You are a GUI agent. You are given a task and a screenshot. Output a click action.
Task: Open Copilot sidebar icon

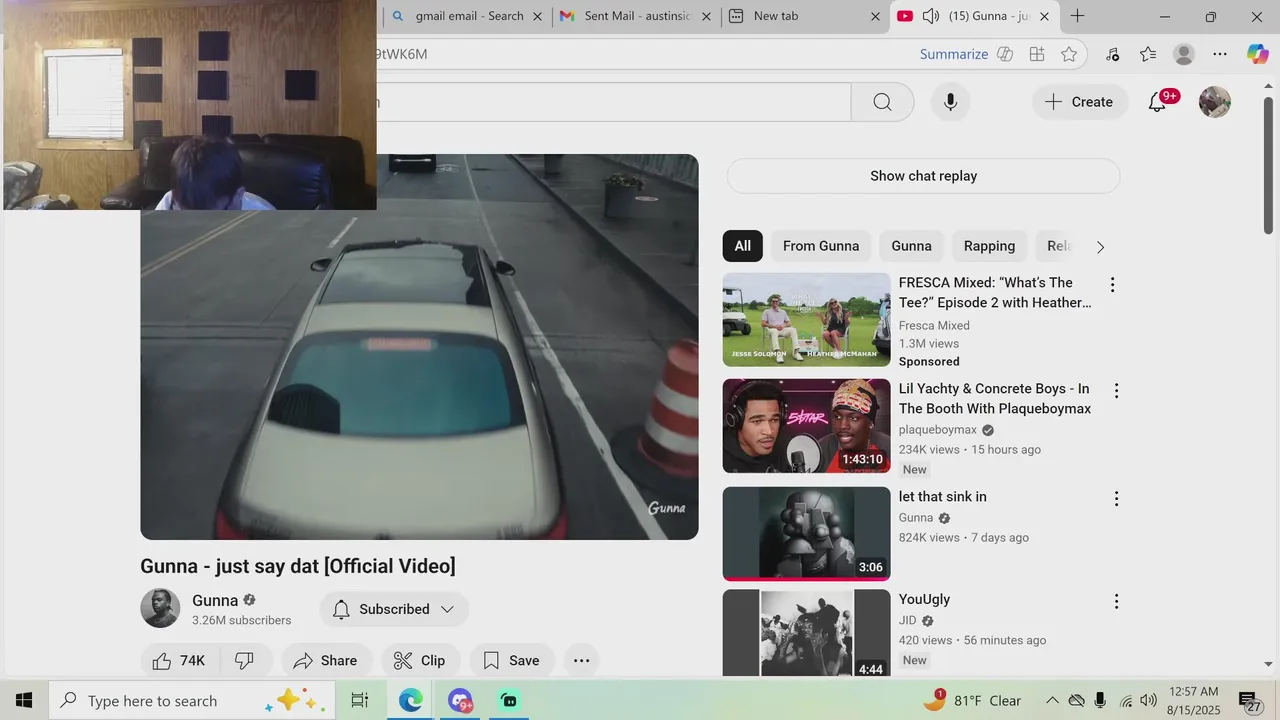click(1257, 54)
